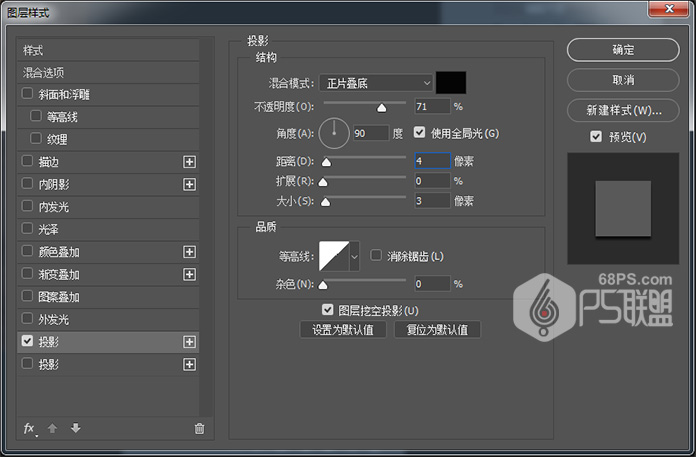696x457 pixels.
Task: Enable the 斜面和浮雕 checkbox
Action: [27, 93]
